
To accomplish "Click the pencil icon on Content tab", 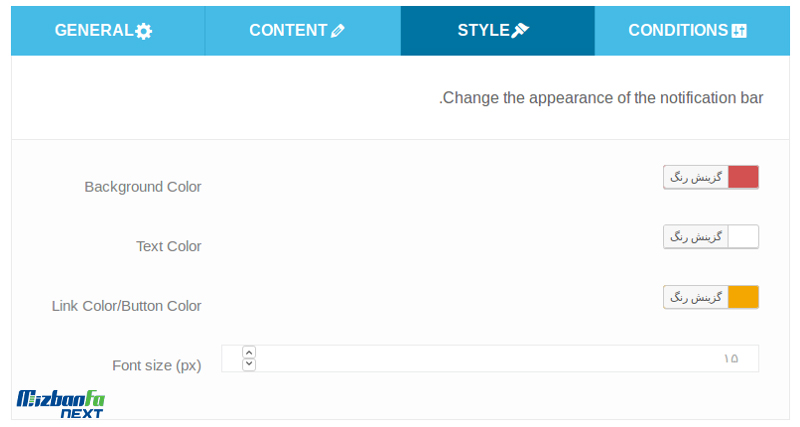I will [337, 31].
